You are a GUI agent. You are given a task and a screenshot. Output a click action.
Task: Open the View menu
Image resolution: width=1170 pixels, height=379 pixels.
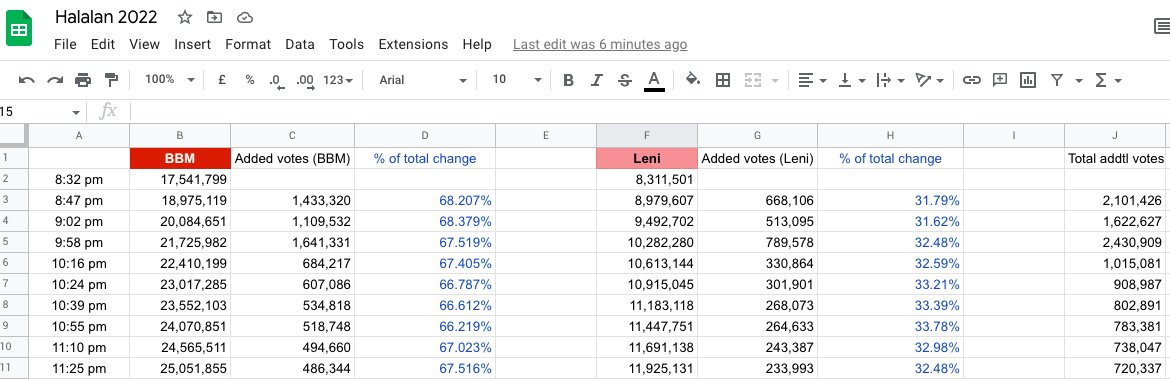pos(144,44)
